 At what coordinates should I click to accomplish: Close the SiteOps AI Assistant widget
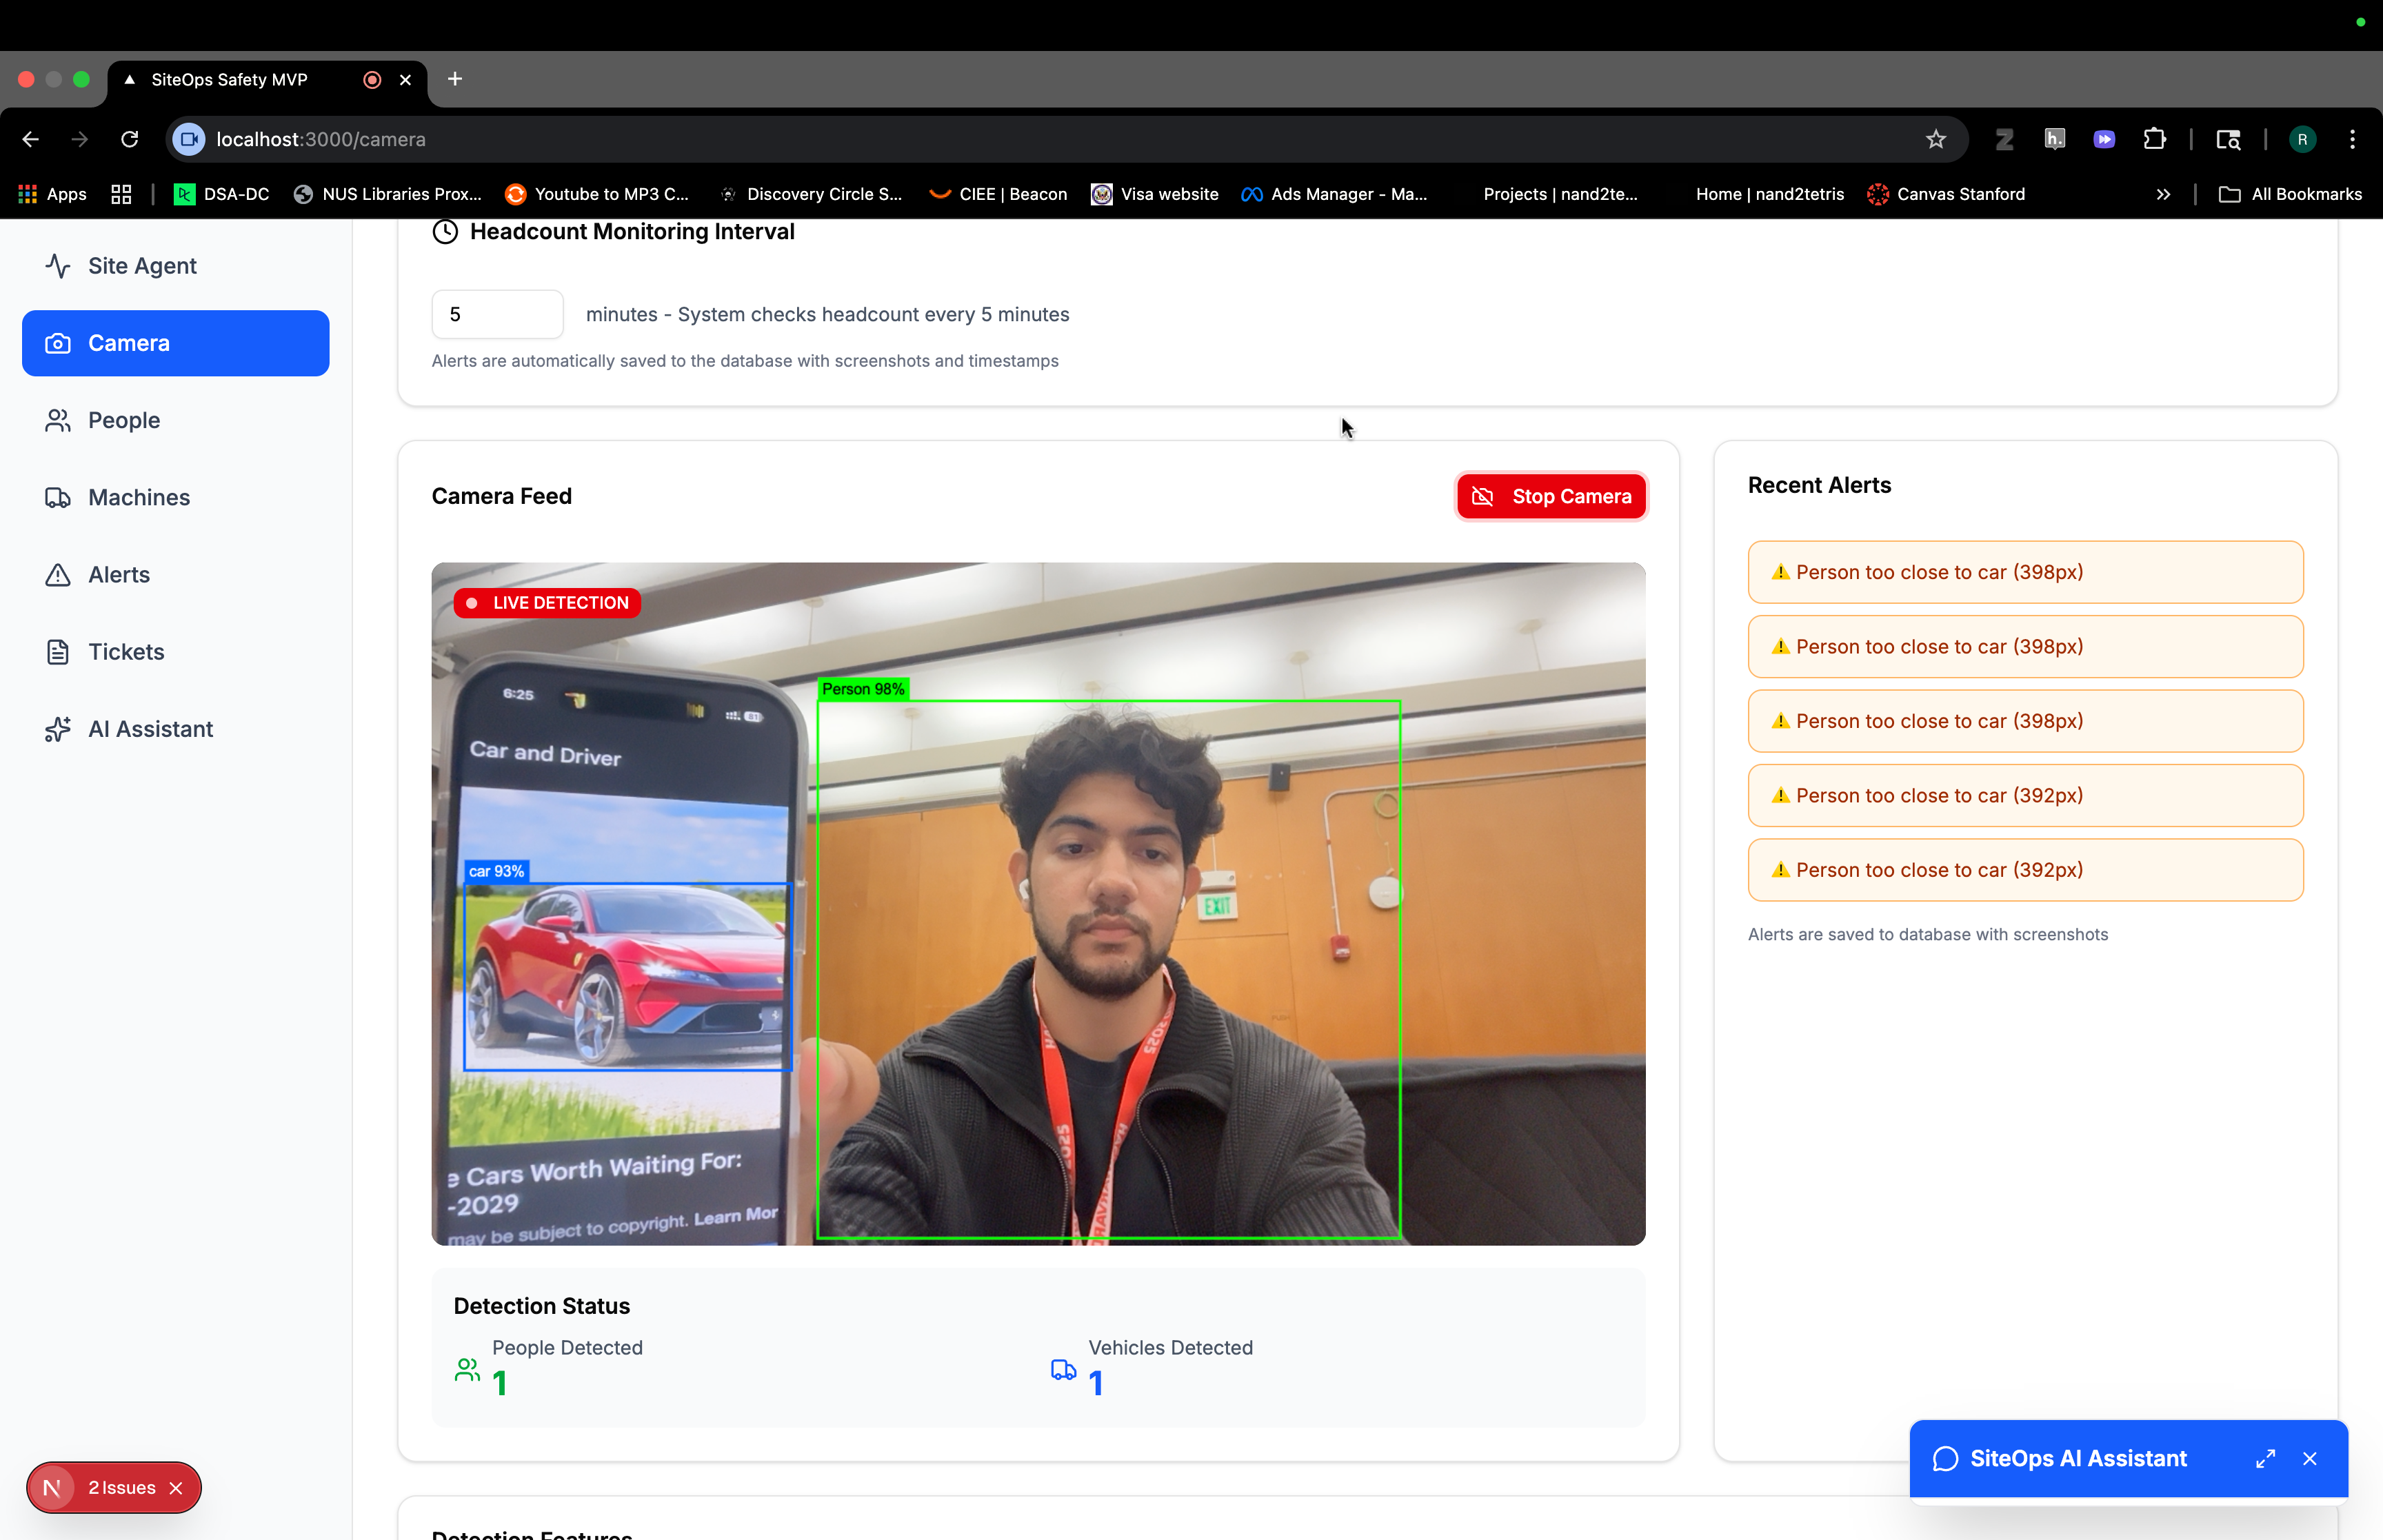2309,1459
